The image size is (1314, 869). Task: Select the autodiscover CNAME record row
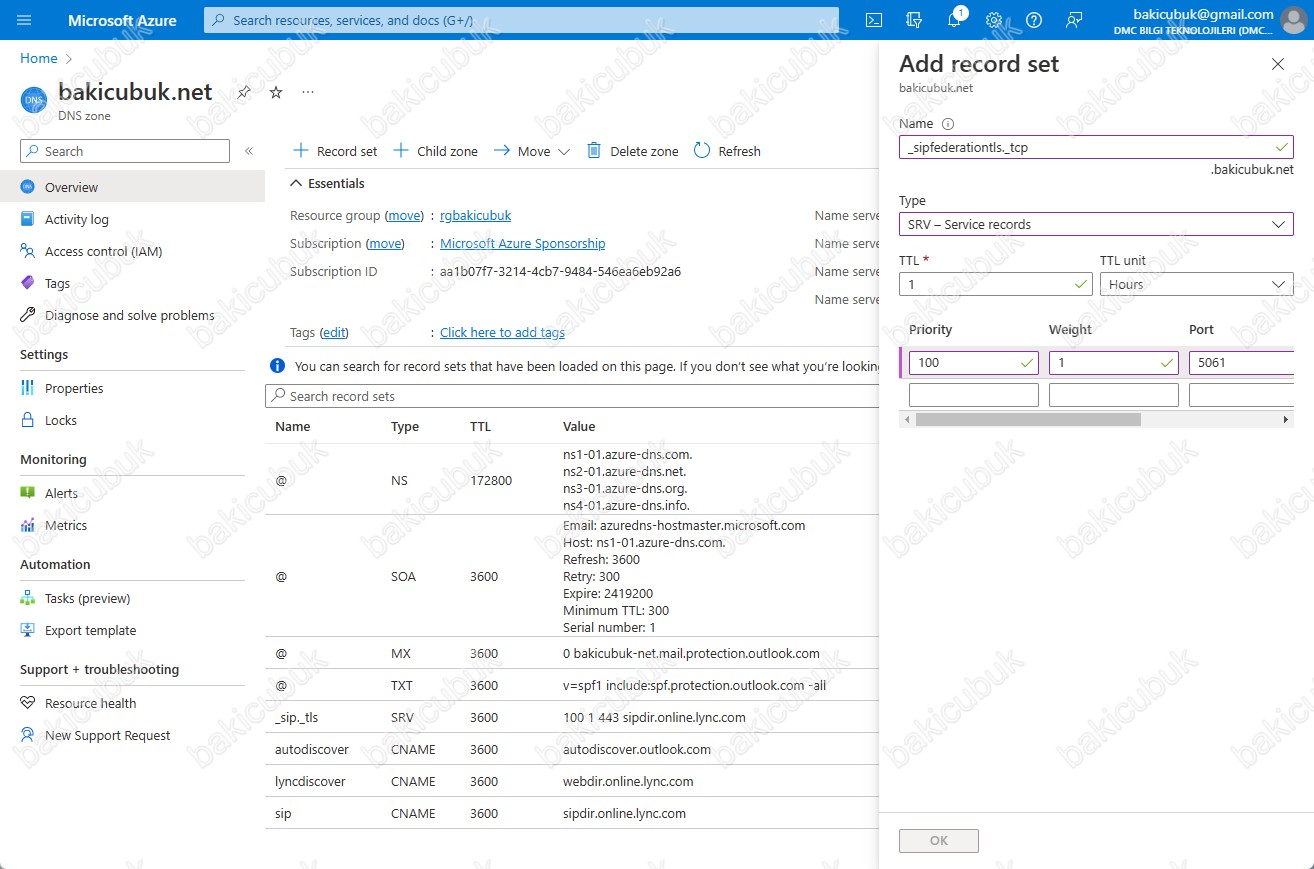572,749
